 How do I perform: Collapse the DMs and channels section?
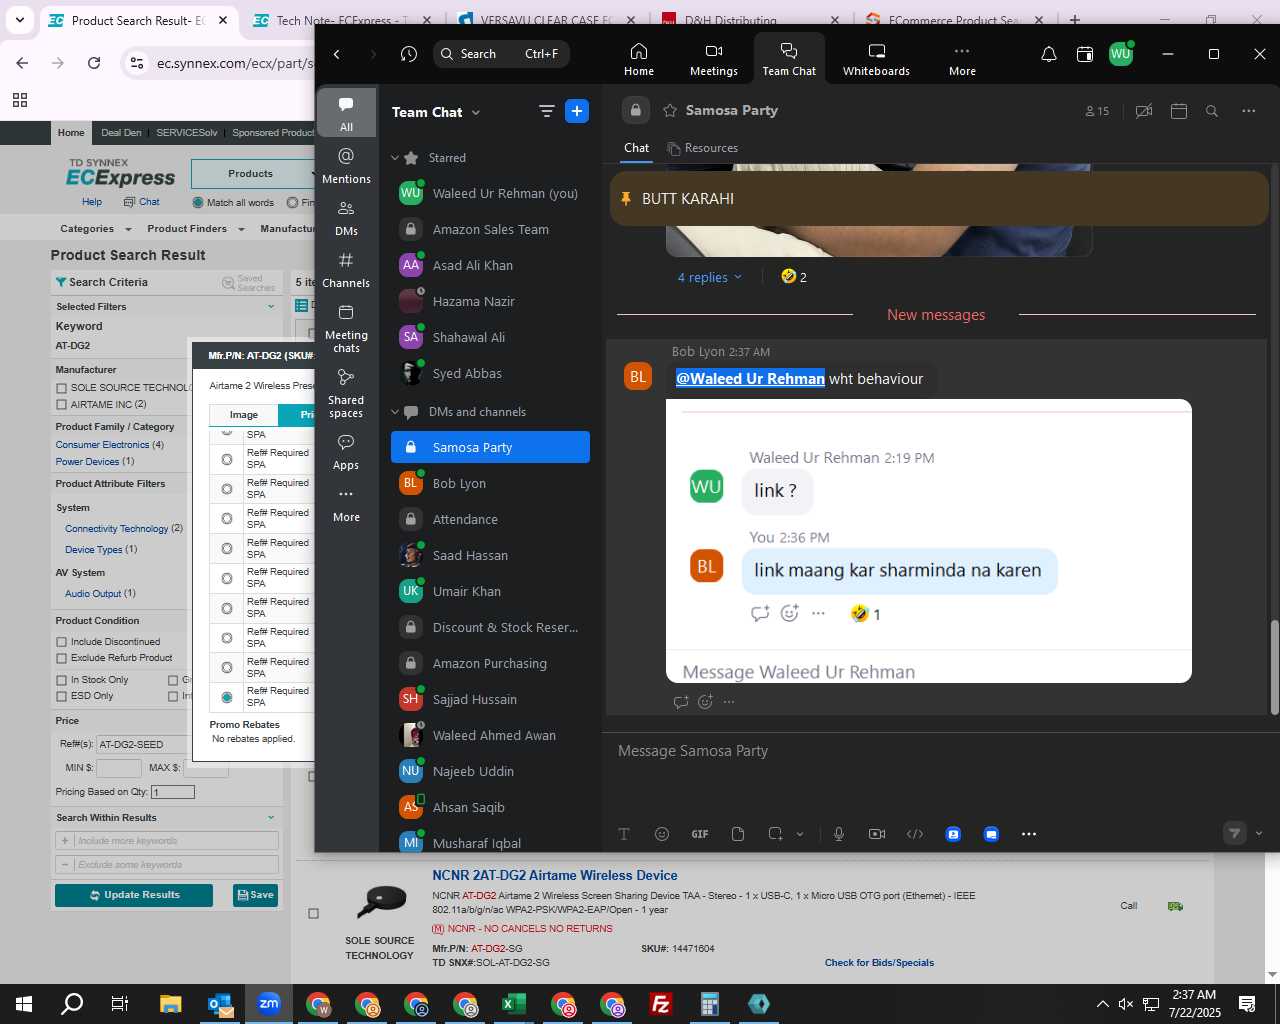click(x=395, y=412)
